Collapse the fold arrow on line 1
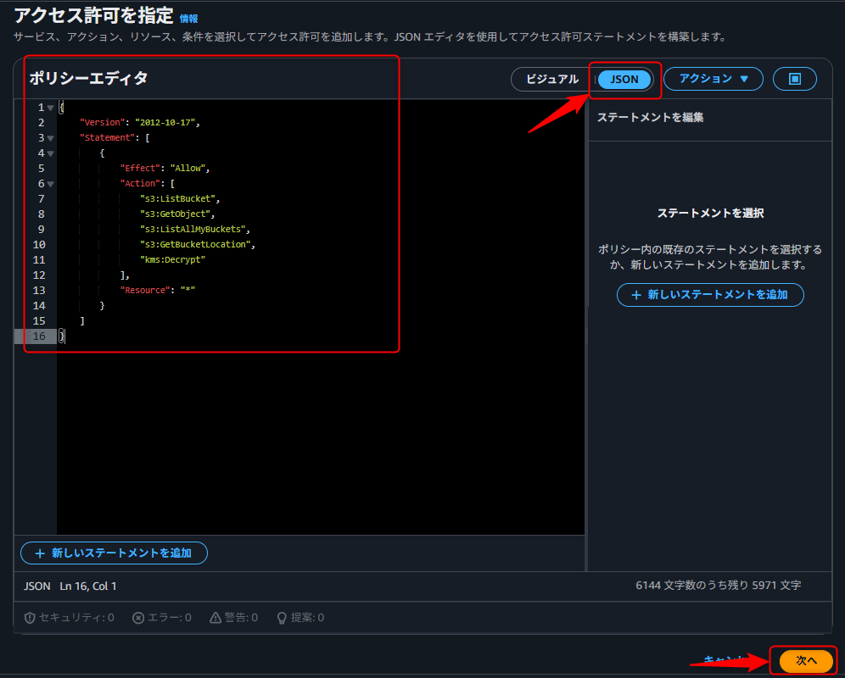The width and height of the screenshot is (845, 678). pyautogui.click(x=51, y=108)
